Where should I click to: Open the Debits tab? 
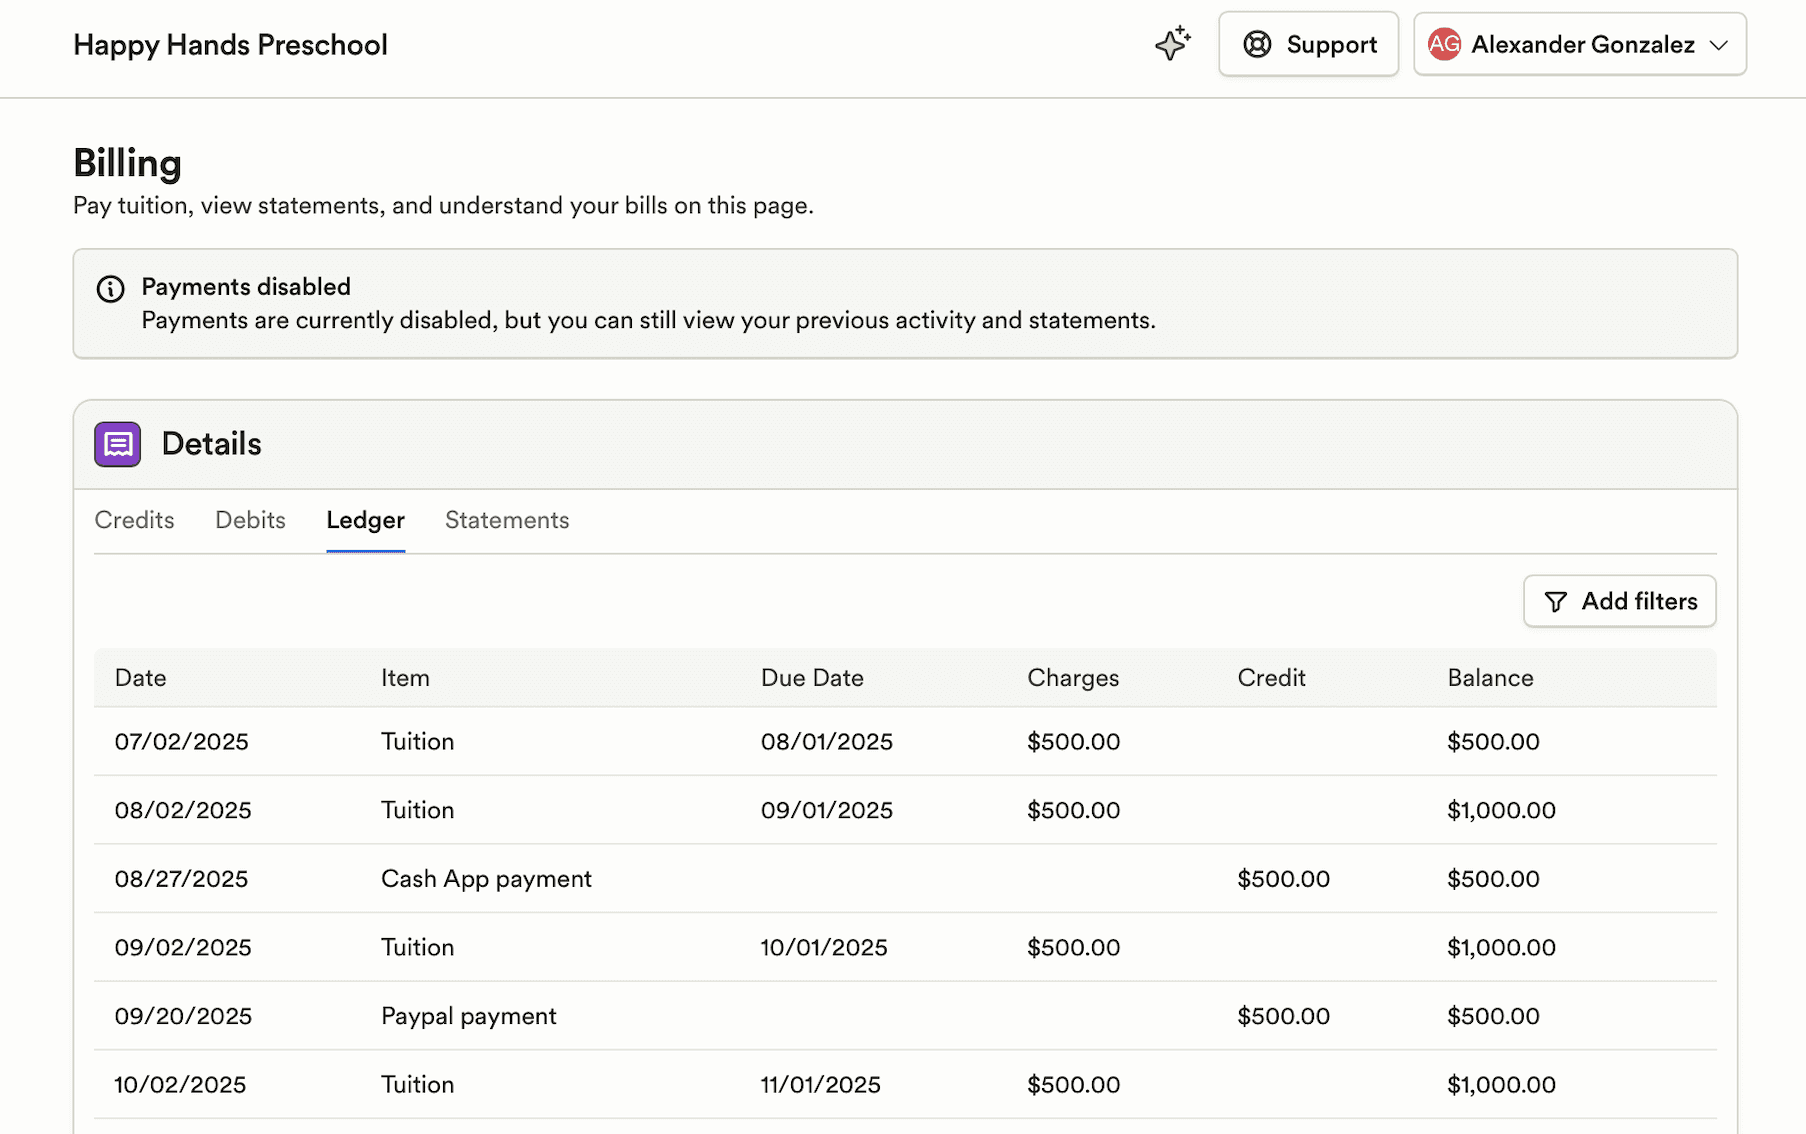tap(250, 520)
